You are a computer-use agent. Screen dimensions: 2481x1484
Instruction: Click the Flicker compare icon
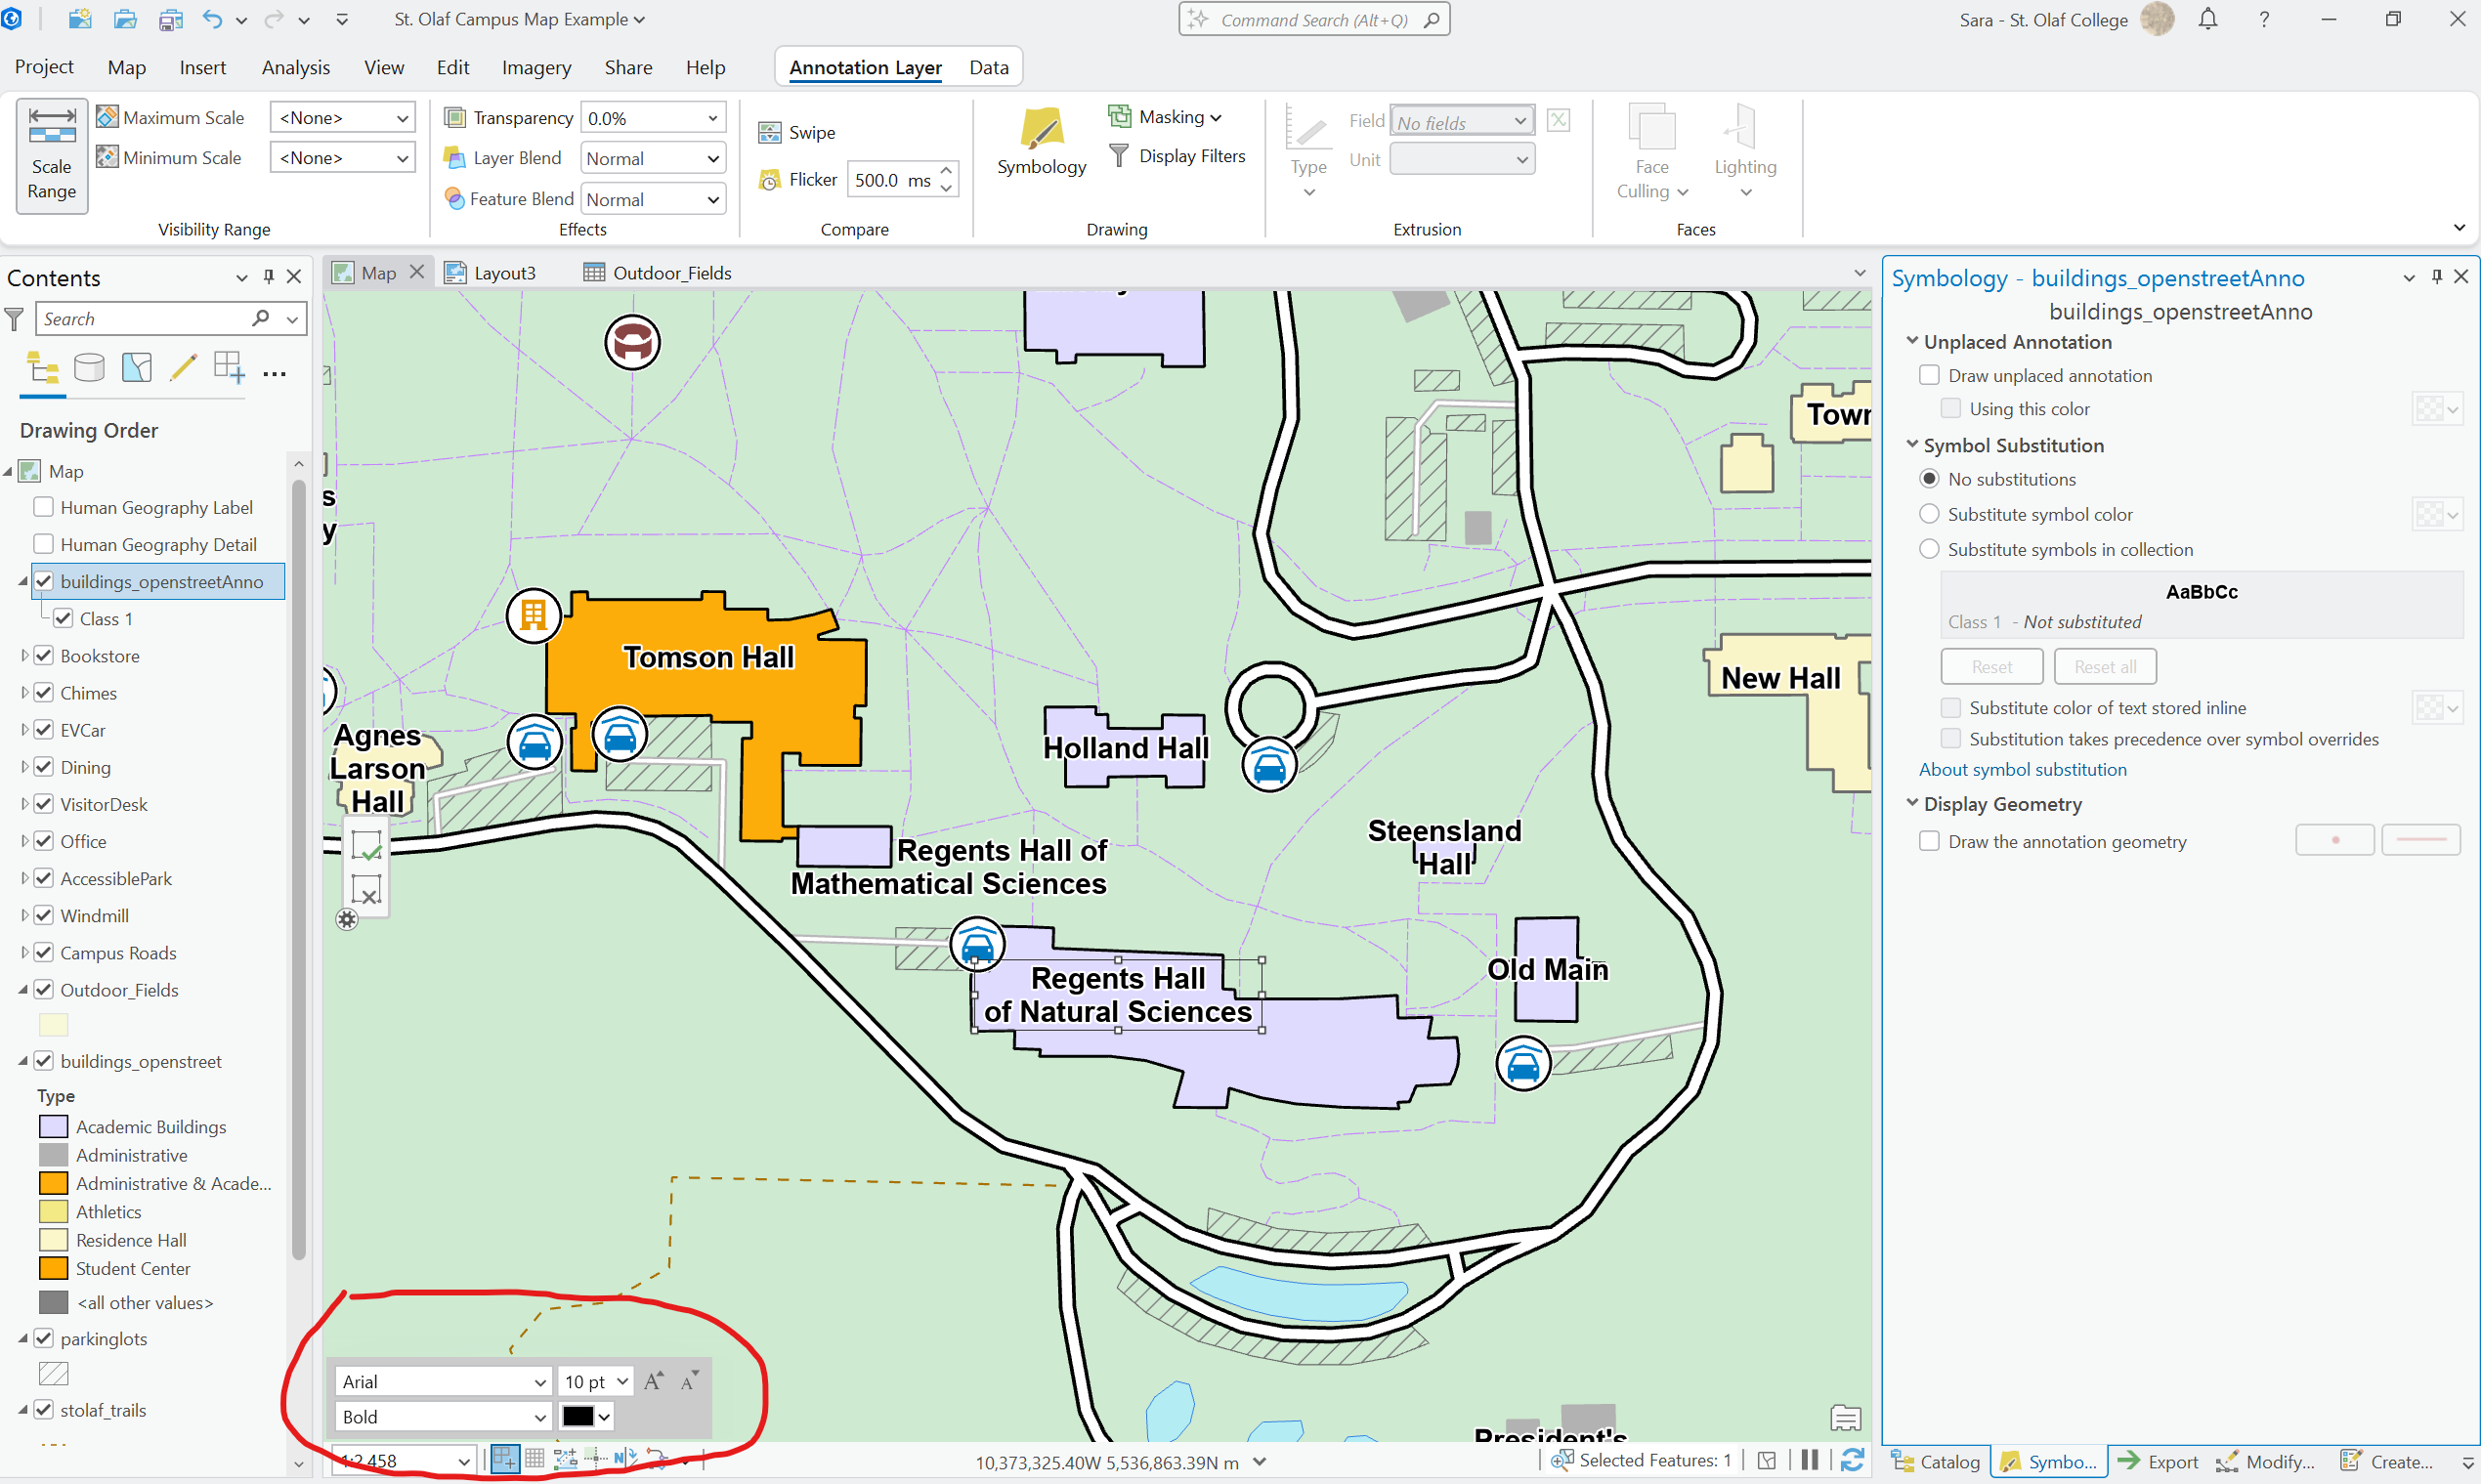coord(770,179)
